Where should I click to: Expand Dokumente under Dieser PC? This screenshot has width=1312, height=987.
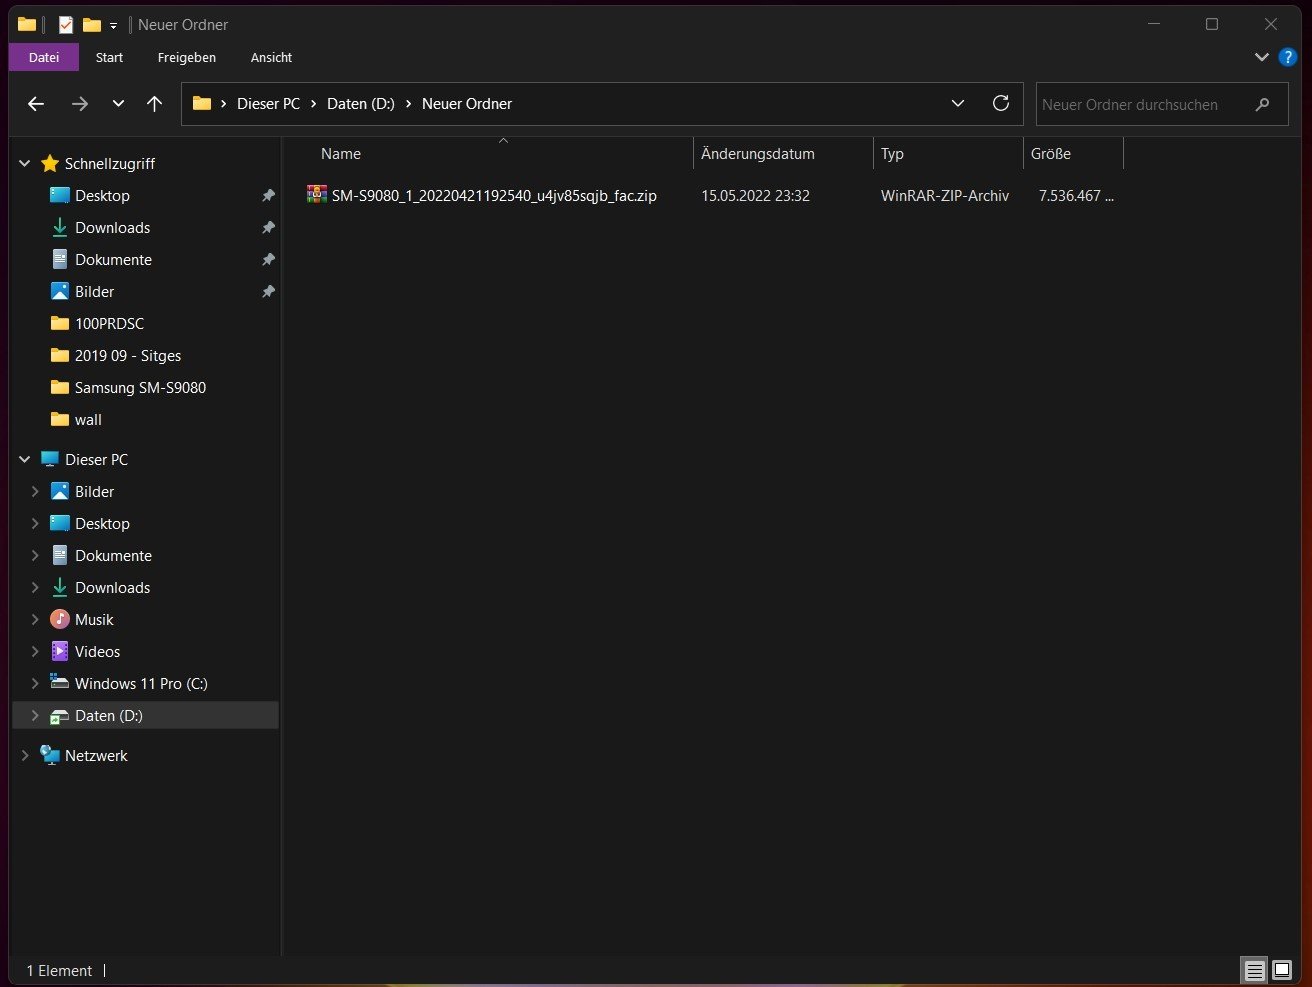(35, 556)
